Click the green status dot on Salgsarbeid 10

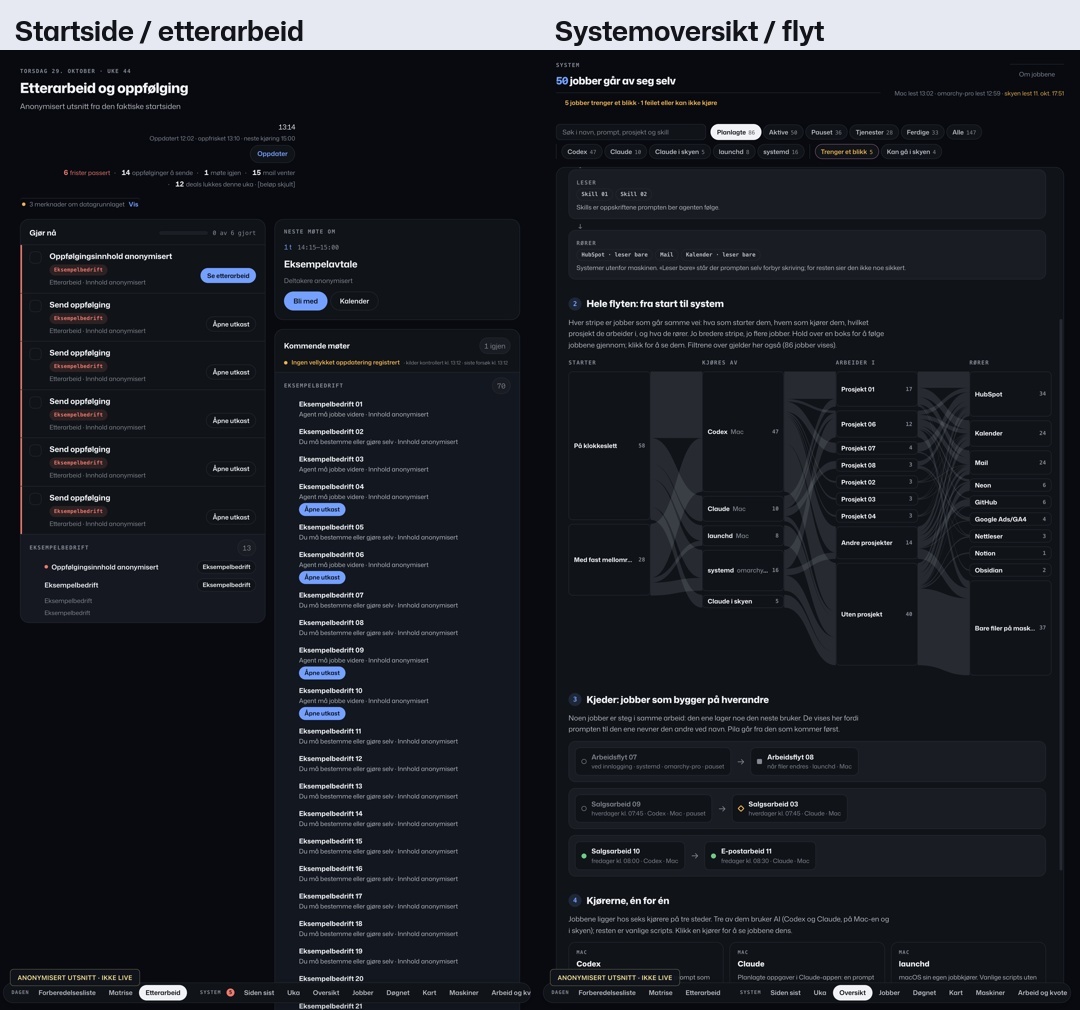584,856
